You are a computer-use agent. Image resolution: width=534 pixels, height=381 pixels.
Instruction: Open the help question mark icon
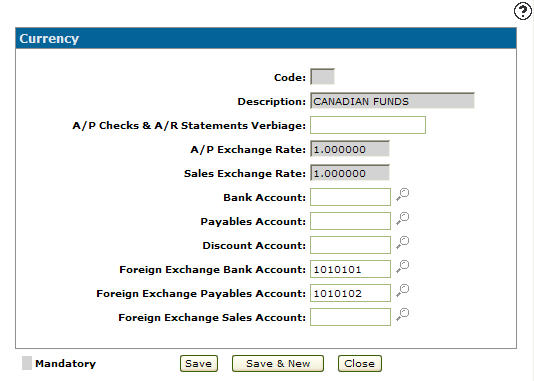[x=522, y=11]
